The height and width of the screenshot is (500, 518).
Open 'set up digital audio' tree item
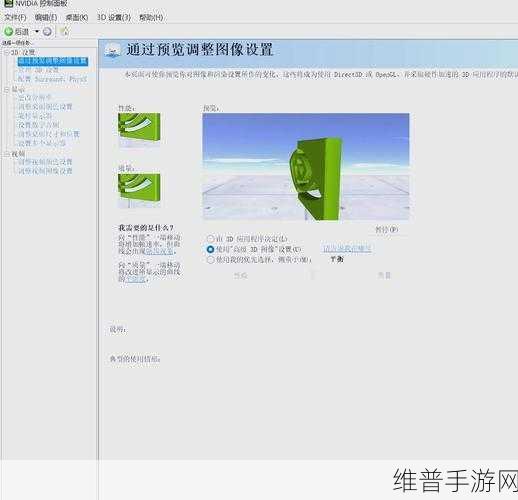[x=38, y=125]
